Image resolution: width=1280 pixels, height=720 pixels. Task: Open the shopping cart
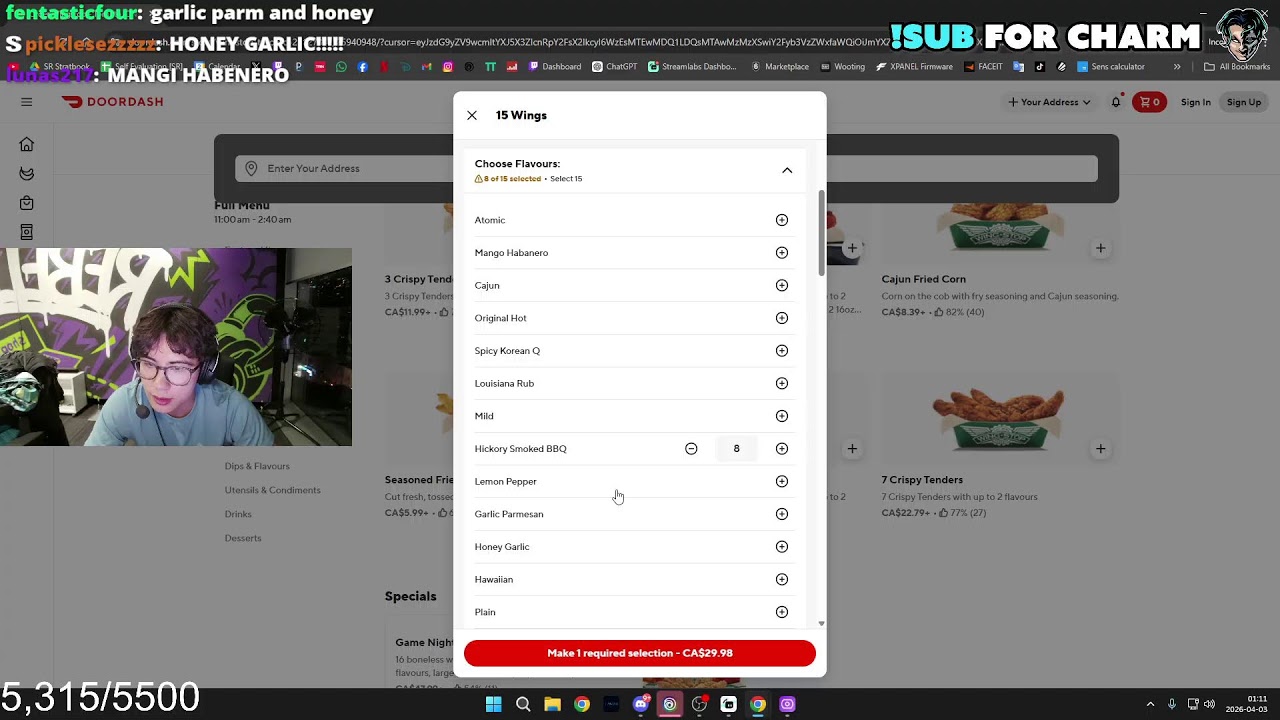[x=1149, y=102]
